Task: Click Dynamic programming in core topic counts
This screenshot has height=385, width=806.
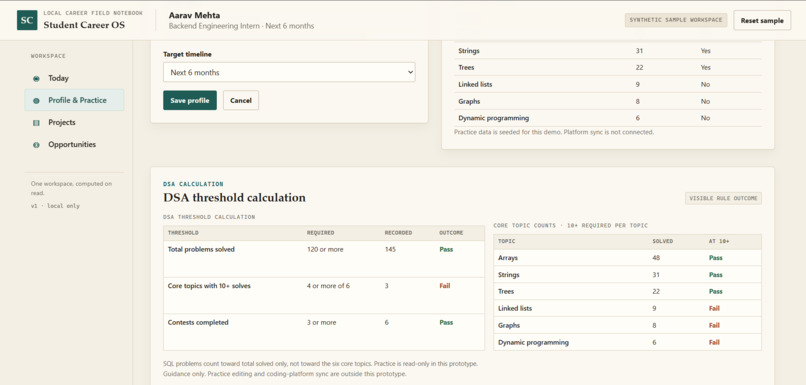Action: coord(533,342)
